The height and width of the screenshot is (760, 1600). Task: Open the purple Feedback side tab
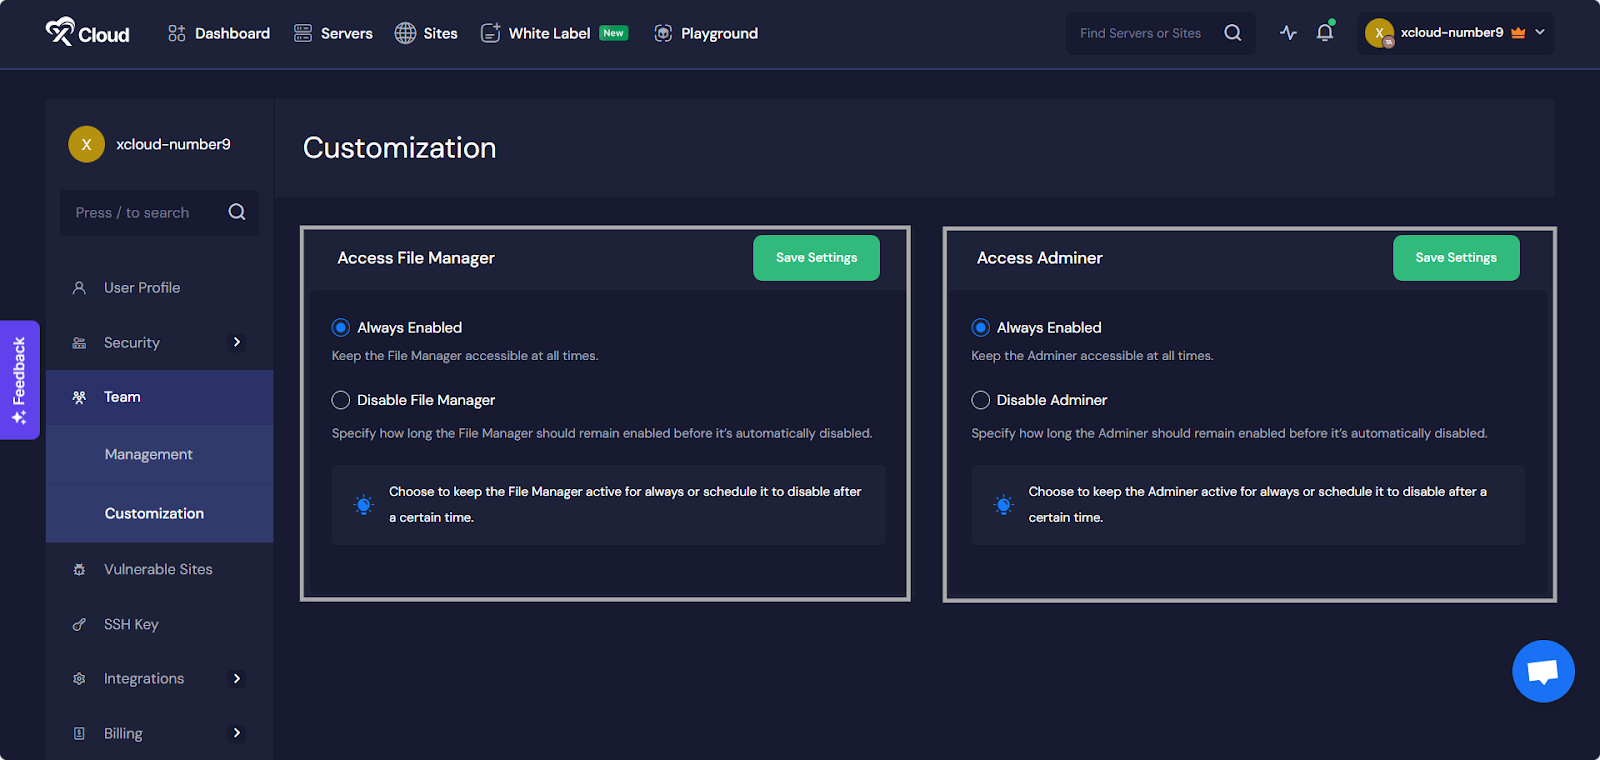pyautogui.click(x=20, y=380)
